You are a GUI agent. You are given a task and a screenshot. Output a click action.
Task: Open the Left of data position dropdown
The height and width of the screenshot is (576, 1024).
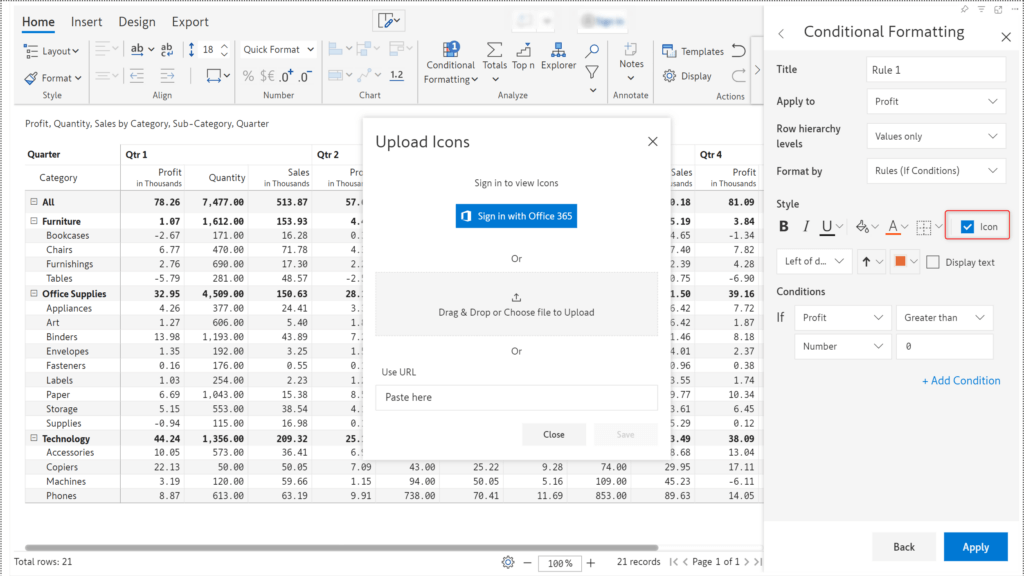(x=814, y=261)
